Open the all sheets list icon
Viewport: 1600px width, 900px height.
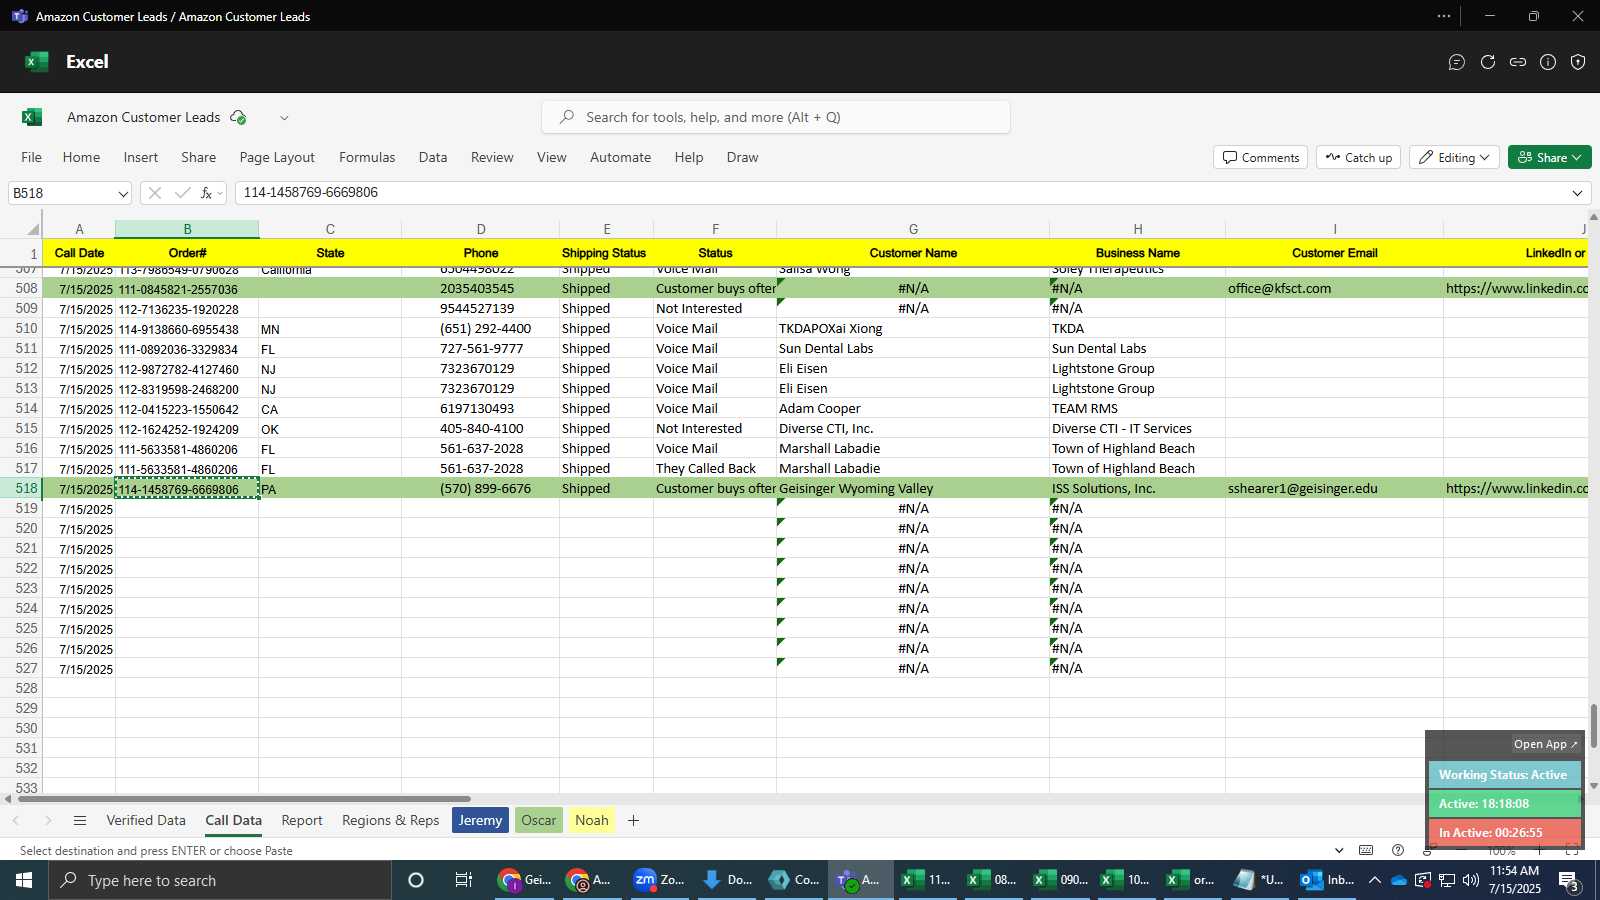[80, 821]
